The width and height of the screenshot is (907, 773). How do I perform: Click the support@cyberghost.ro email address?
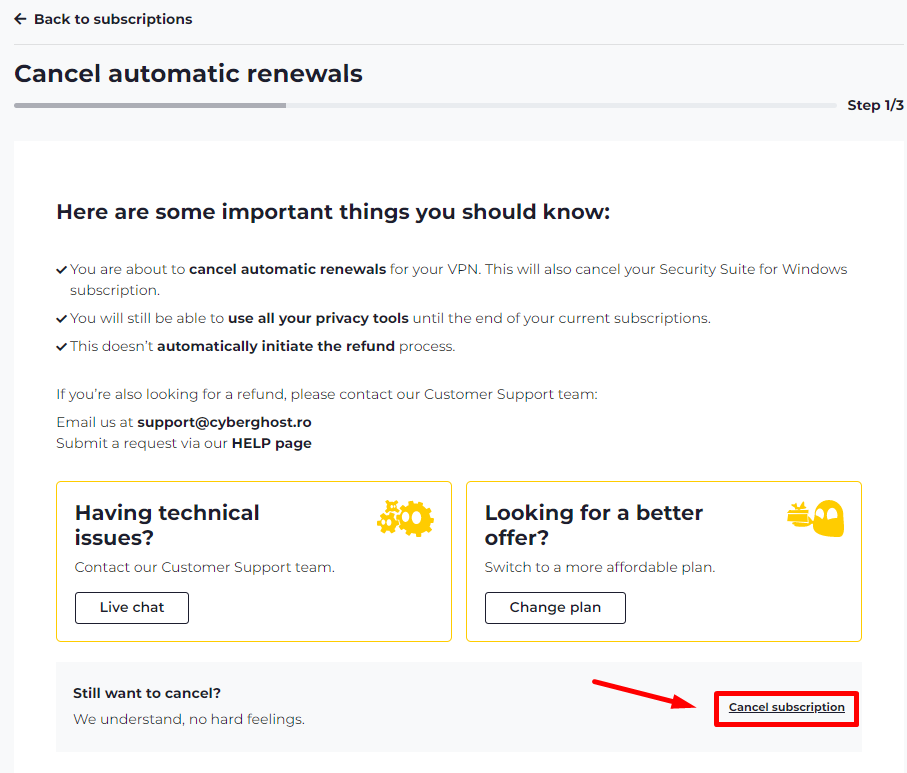[x=224, y=422]
